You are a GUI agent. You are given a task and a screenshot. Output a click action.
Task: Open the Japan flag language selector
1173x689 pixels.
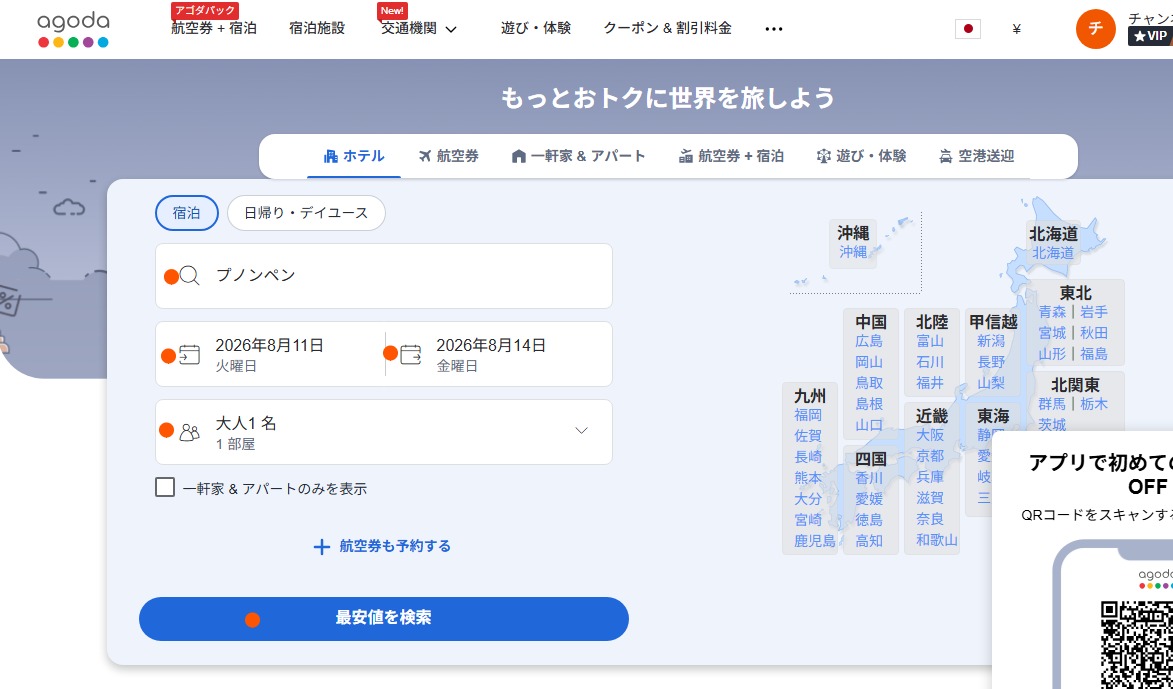click(x=967, y=29)
